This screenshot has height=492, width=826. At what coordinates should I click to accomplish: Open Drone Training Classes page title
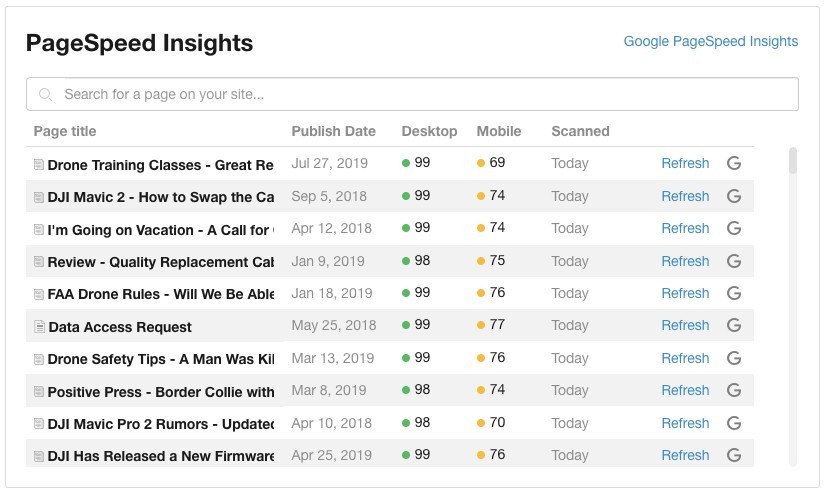click(x=161, y=165)
